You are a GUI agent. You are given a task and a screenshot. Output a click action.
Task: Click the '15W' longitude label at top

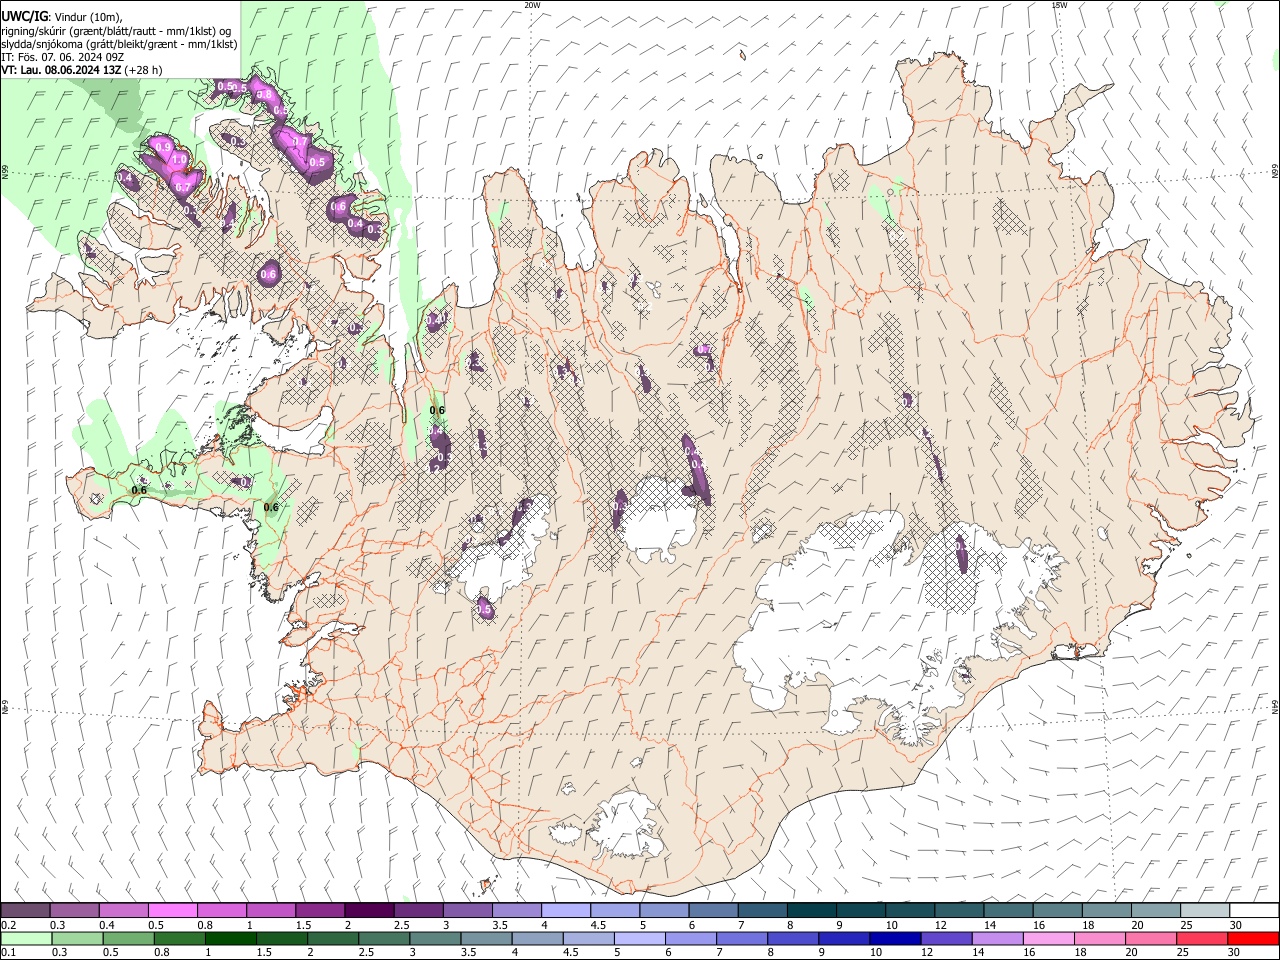click(x=1059, y=5)
